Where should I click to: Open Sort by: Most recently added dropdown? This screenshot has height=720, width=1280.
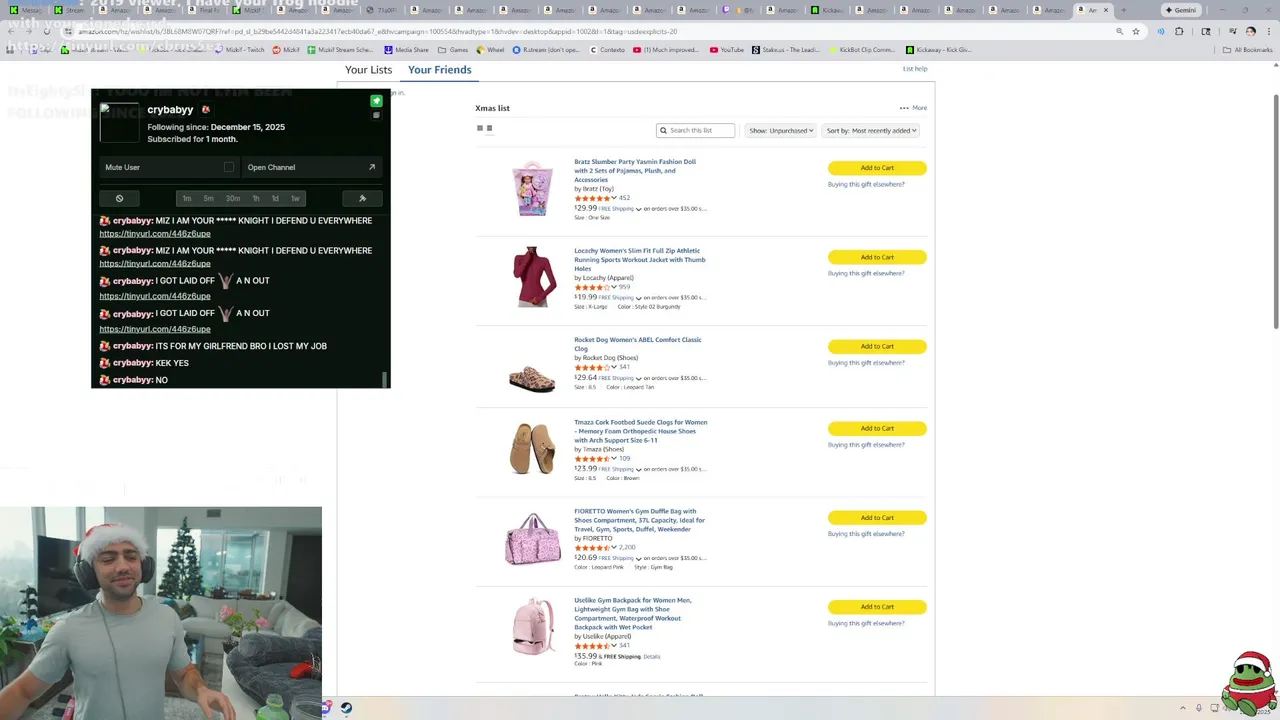pyautogui.click(x=871, y=130)
